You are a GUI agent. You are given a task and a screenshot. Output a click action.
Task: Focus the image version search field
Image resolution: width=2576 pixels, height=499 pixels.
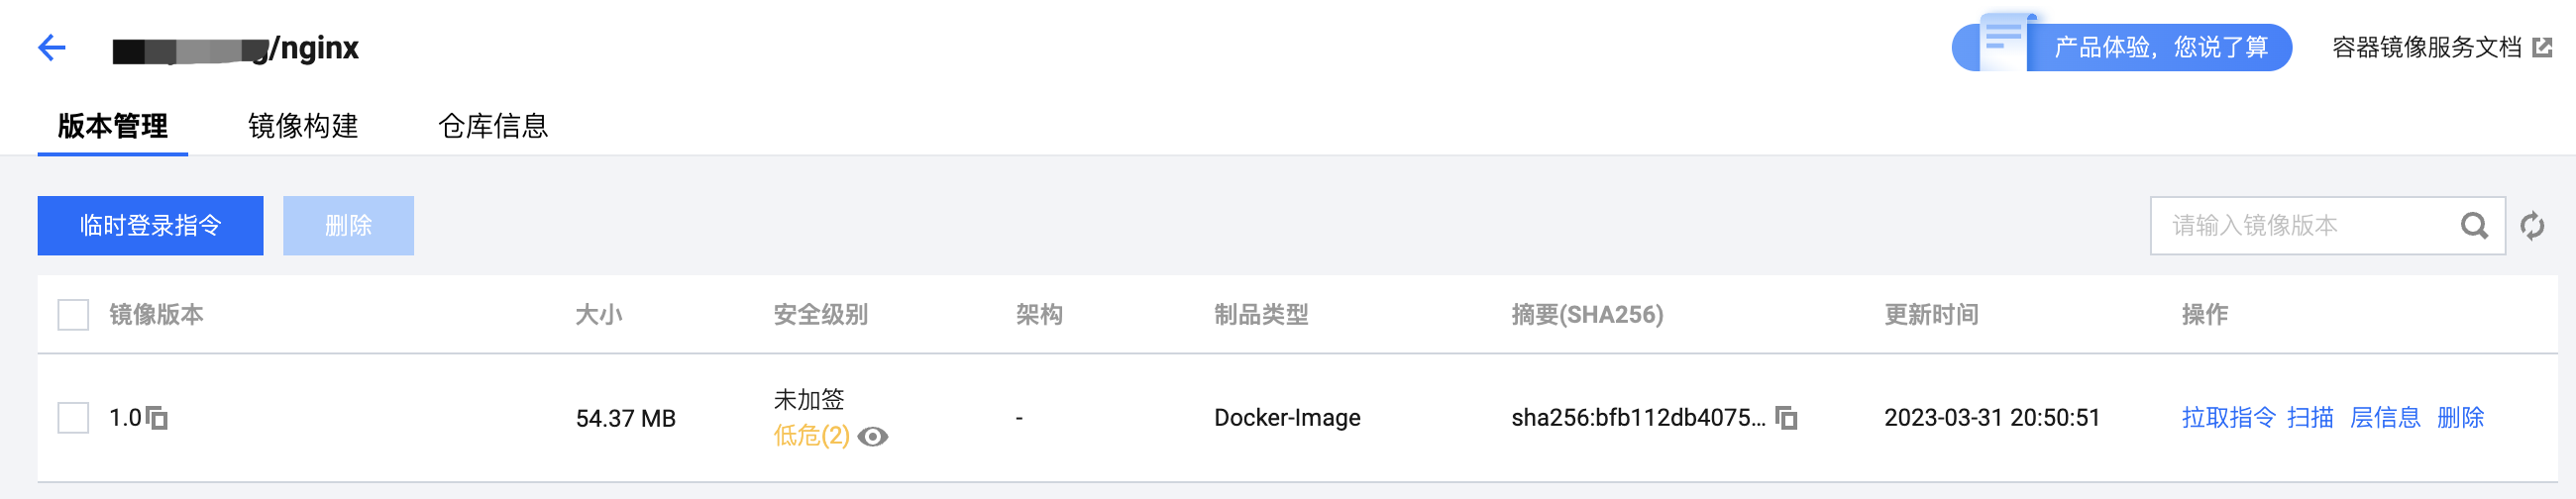pyautogui.click(x=2300, y=226)
